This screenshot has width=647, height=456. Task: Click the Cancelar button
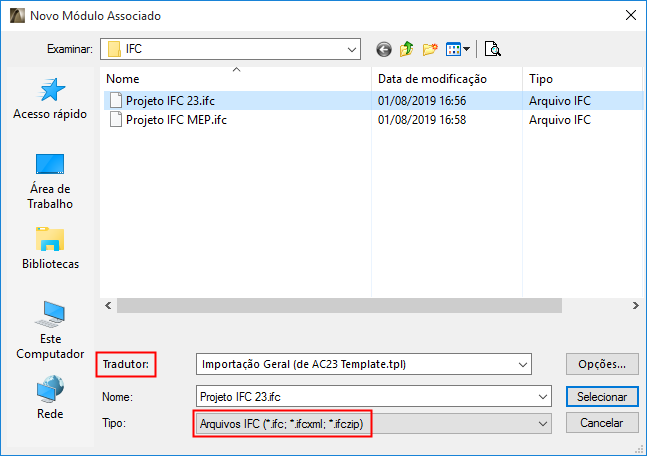[602, 424]
